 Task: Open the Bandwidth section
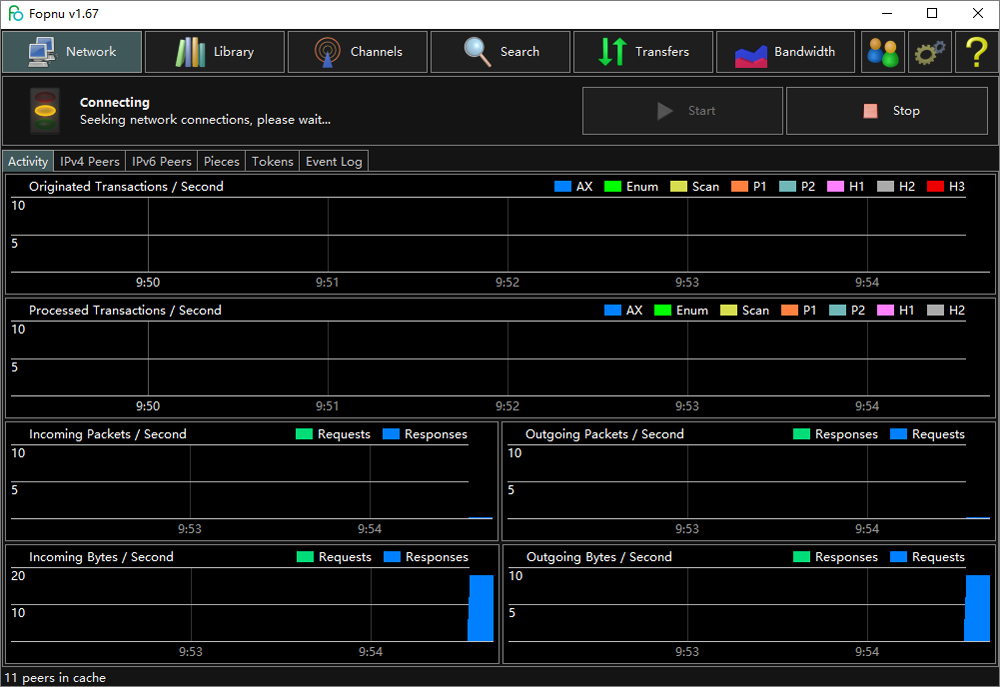787,52
